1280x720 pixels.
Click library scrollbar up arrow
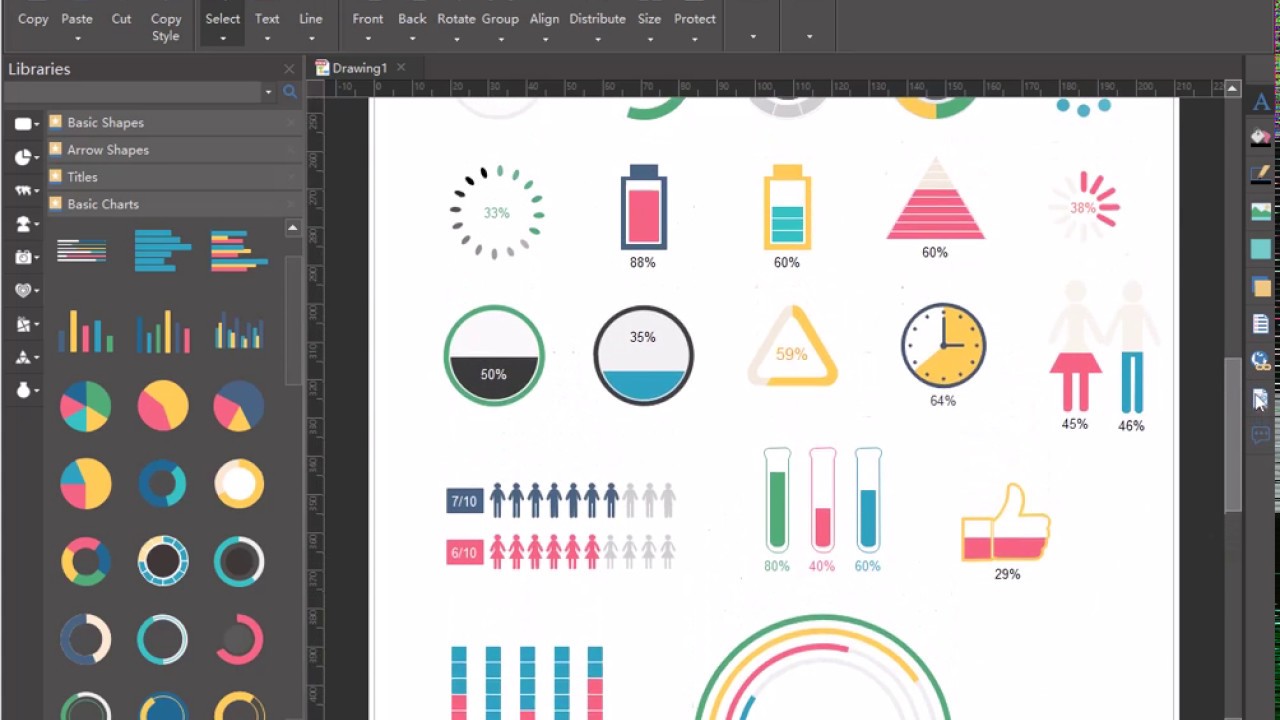pos(293,228)
